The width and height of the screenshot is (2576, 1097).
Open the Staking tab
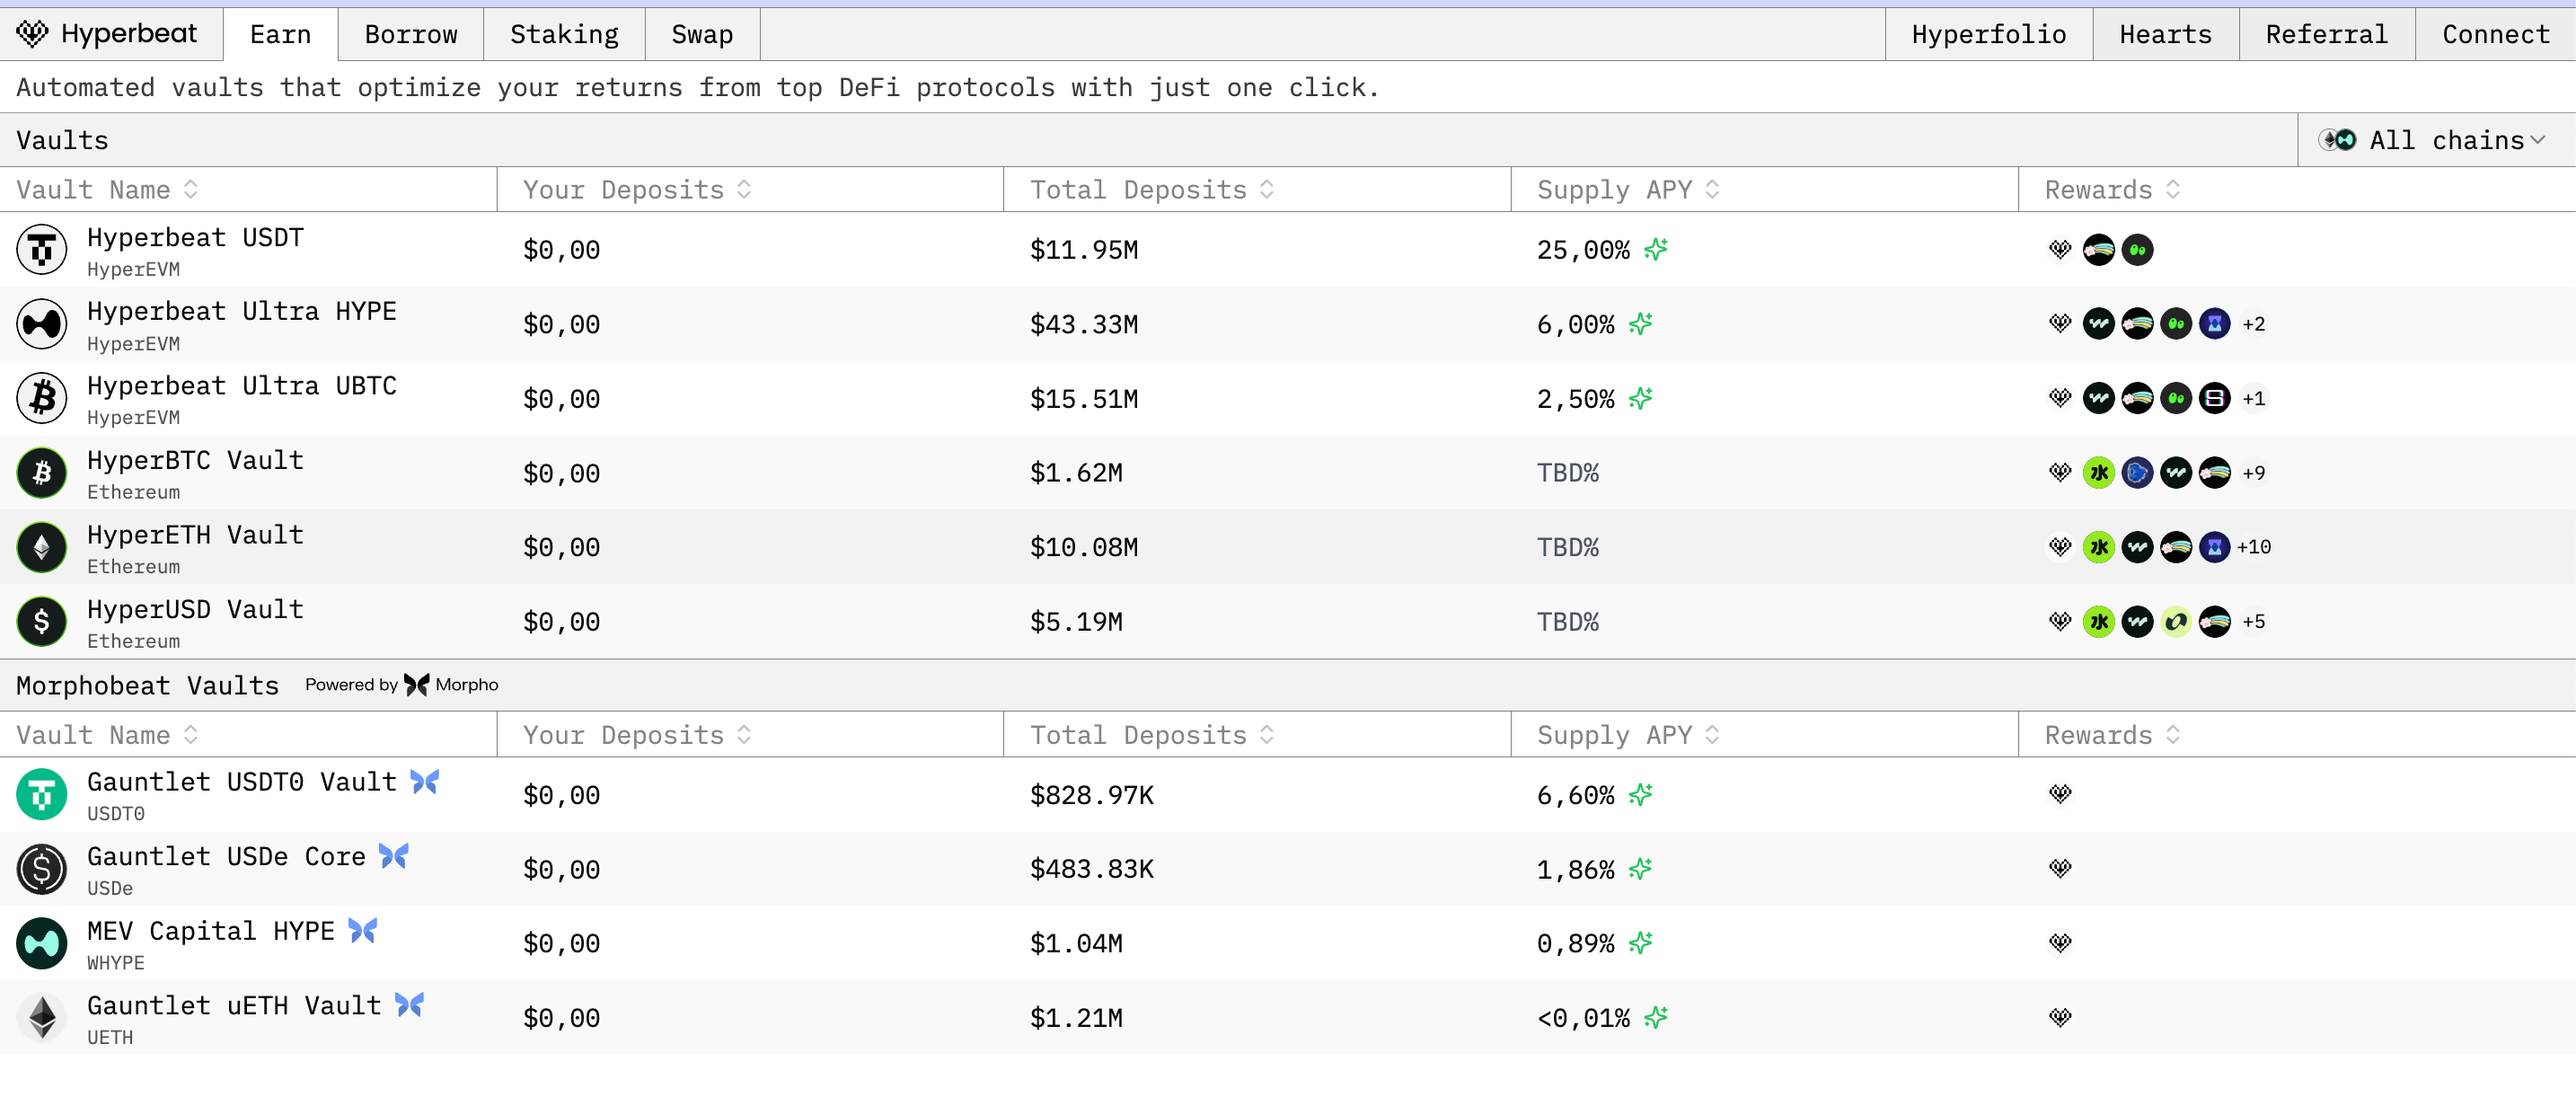coord(564,35)
